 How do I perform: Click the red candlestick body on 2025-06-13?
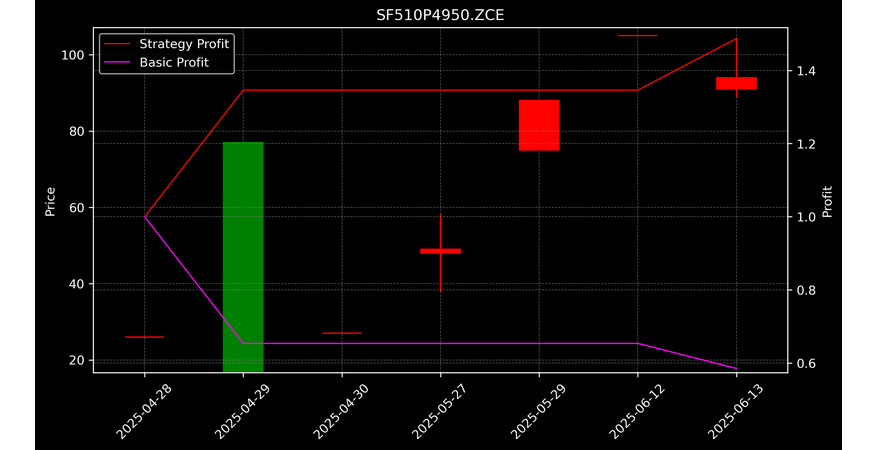pos(736,83)
